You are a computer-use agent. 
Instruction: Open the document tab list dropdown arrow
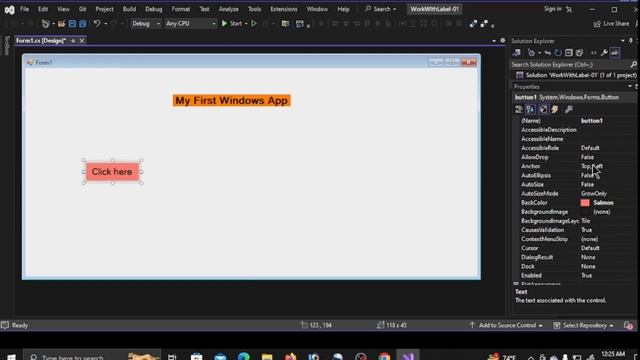494,41
